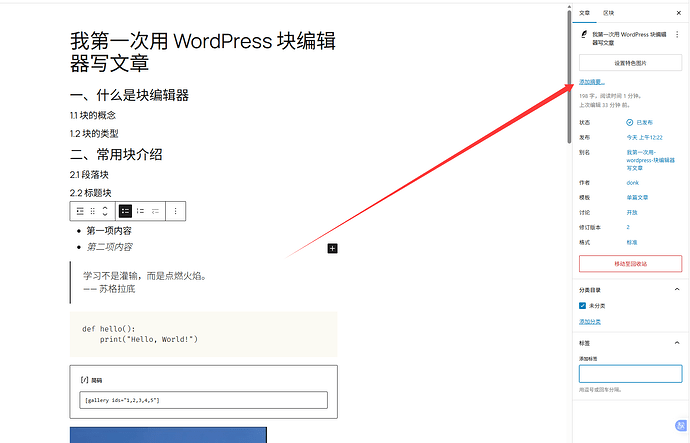Click the floating translate icon at bottom right
Image resolution: width=690 pixels, height=443 pixels.
click(x=681, y=425)
